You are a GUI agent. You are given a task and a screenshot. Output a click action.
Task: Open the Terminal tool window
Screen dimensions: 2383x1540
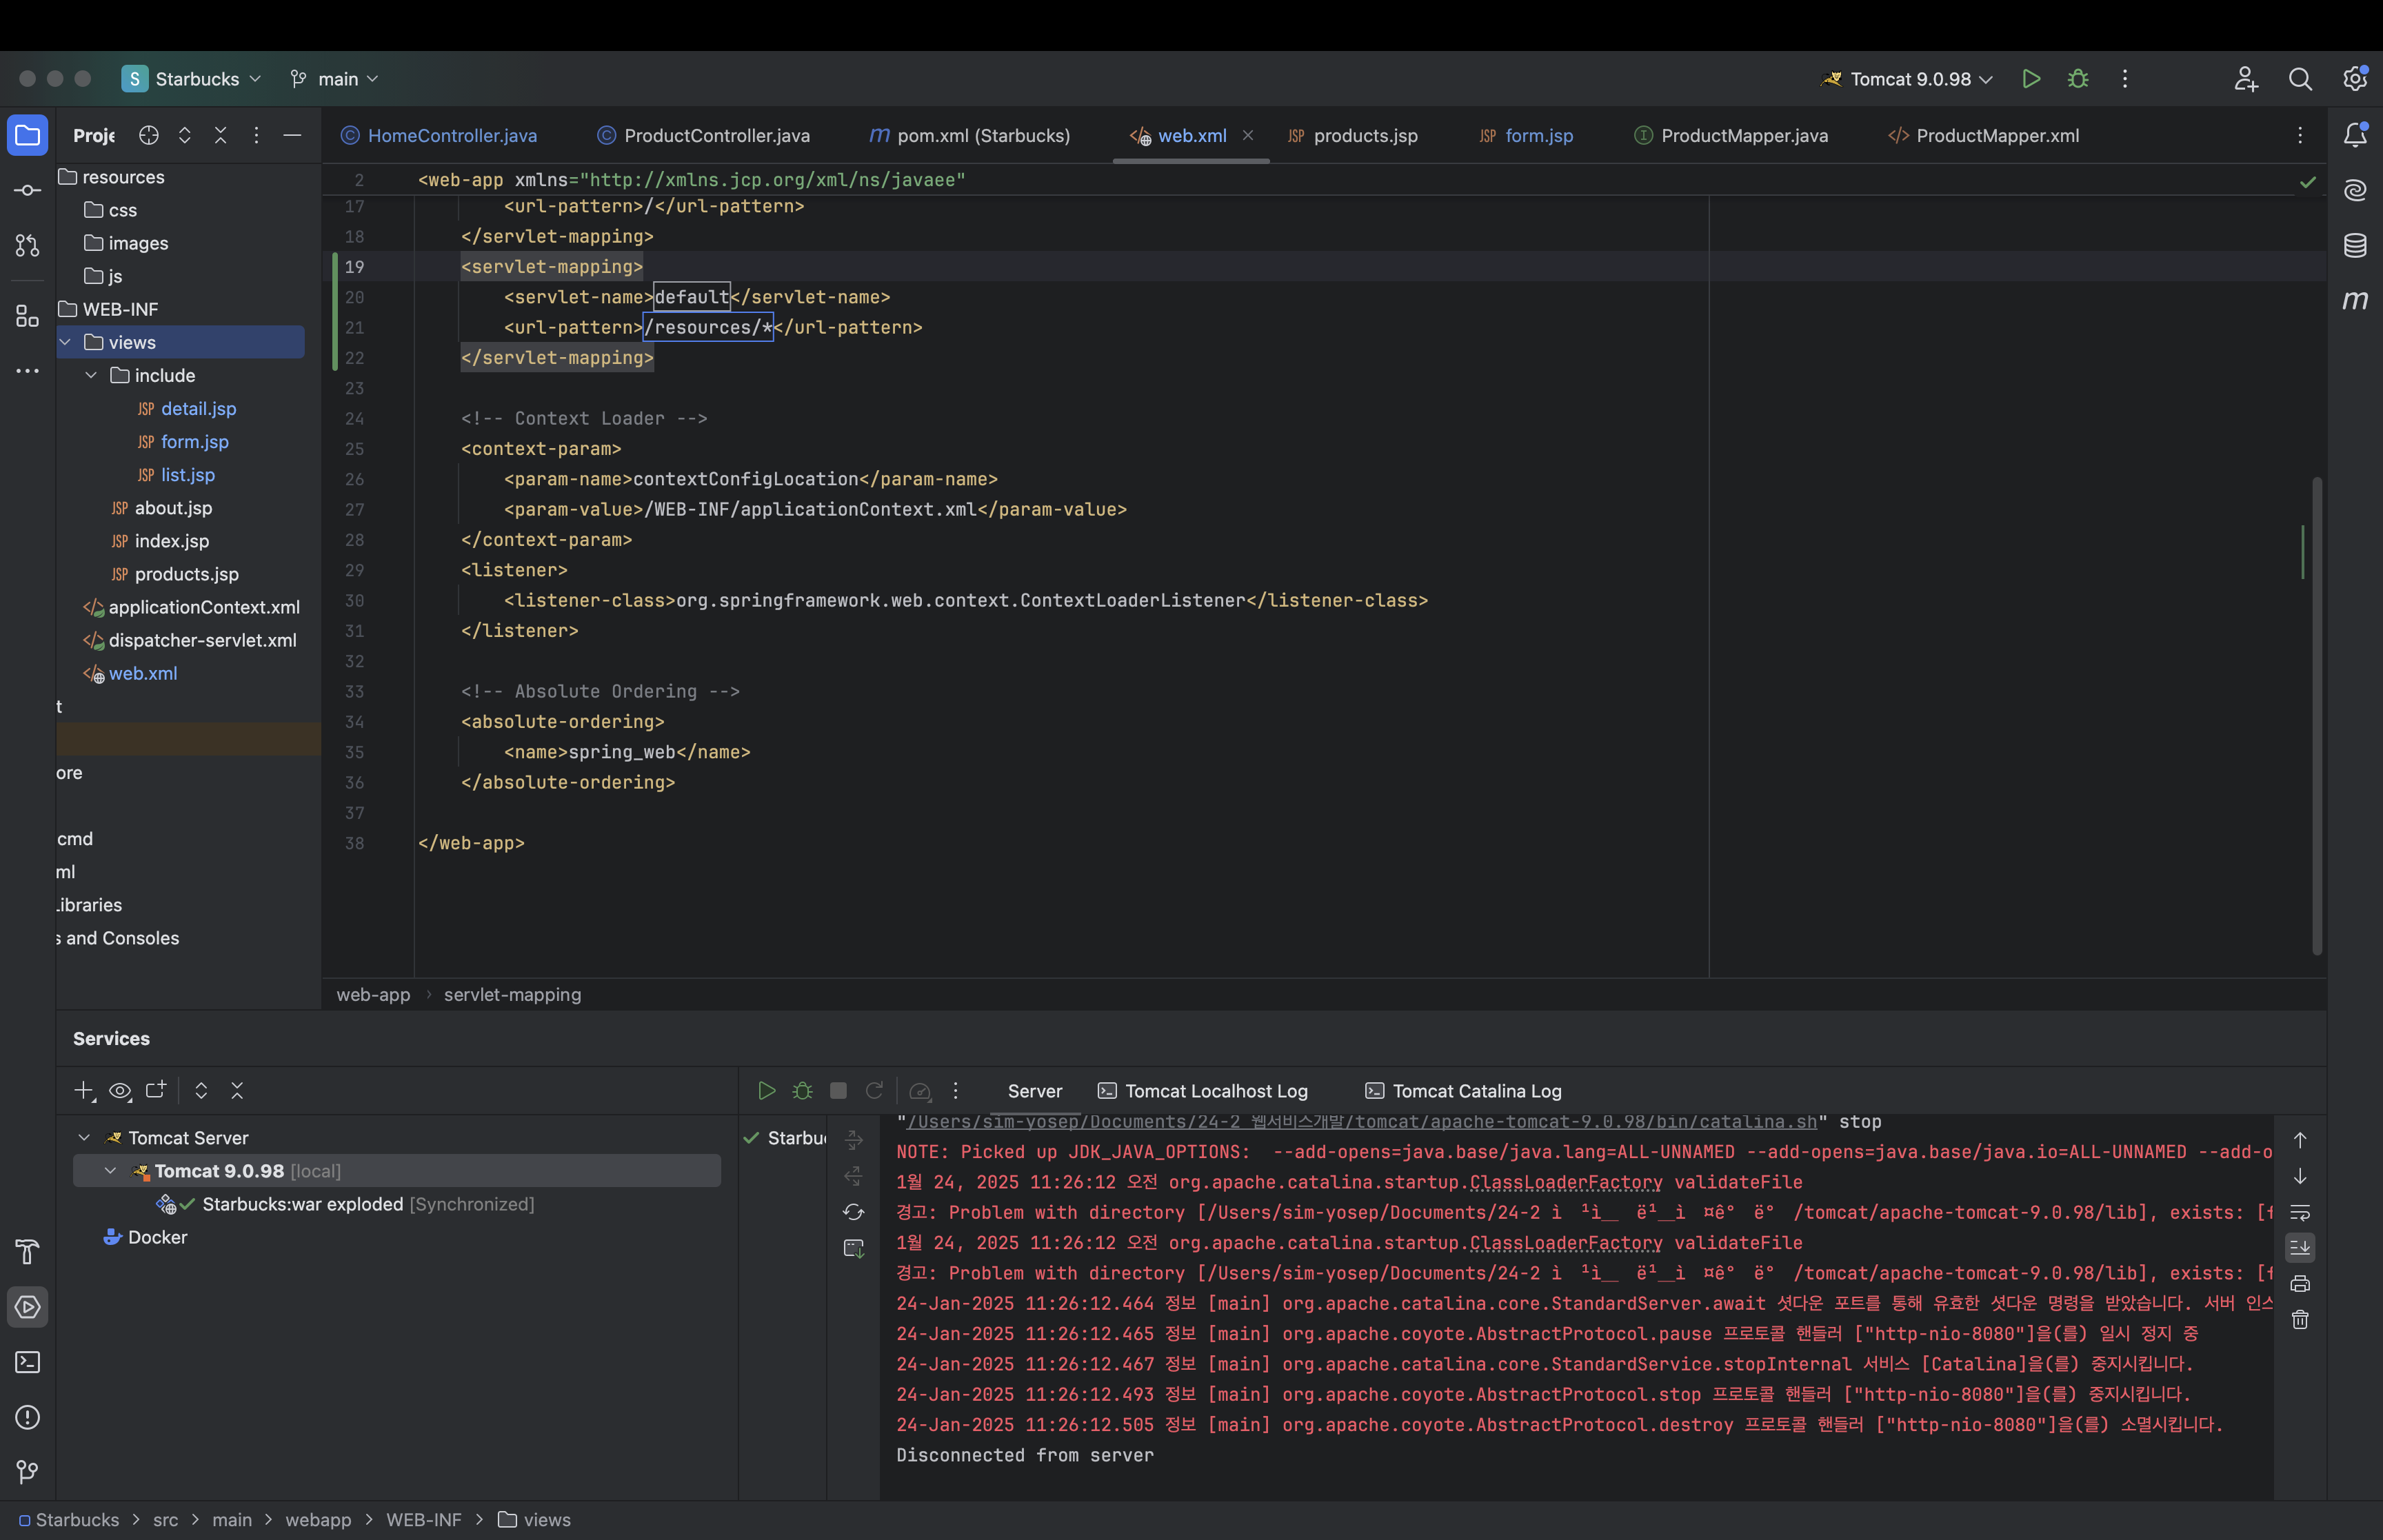pyautogui.click(x=27, y=1362)
